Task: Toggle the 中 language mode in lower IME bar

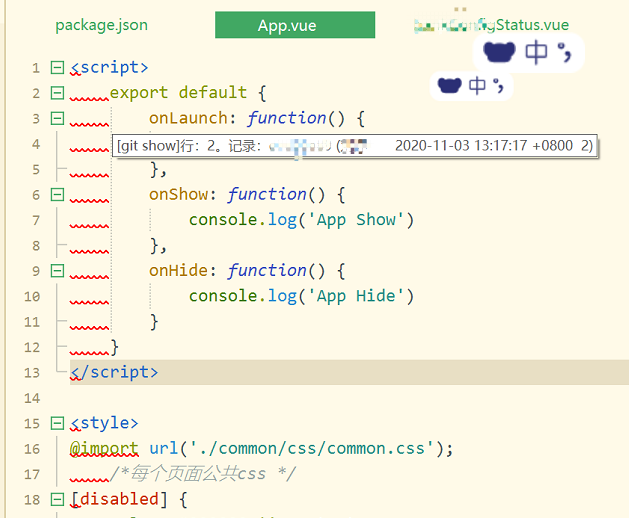Action: click(478, 86)
